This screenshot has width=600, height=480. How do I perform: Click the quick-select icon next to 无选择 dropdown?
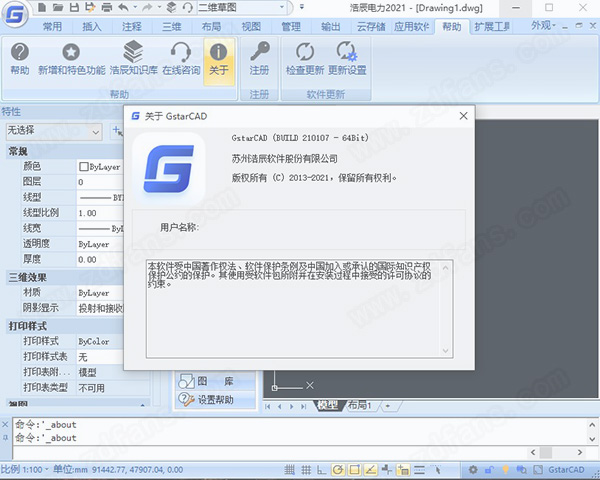(x=117, y=131)
